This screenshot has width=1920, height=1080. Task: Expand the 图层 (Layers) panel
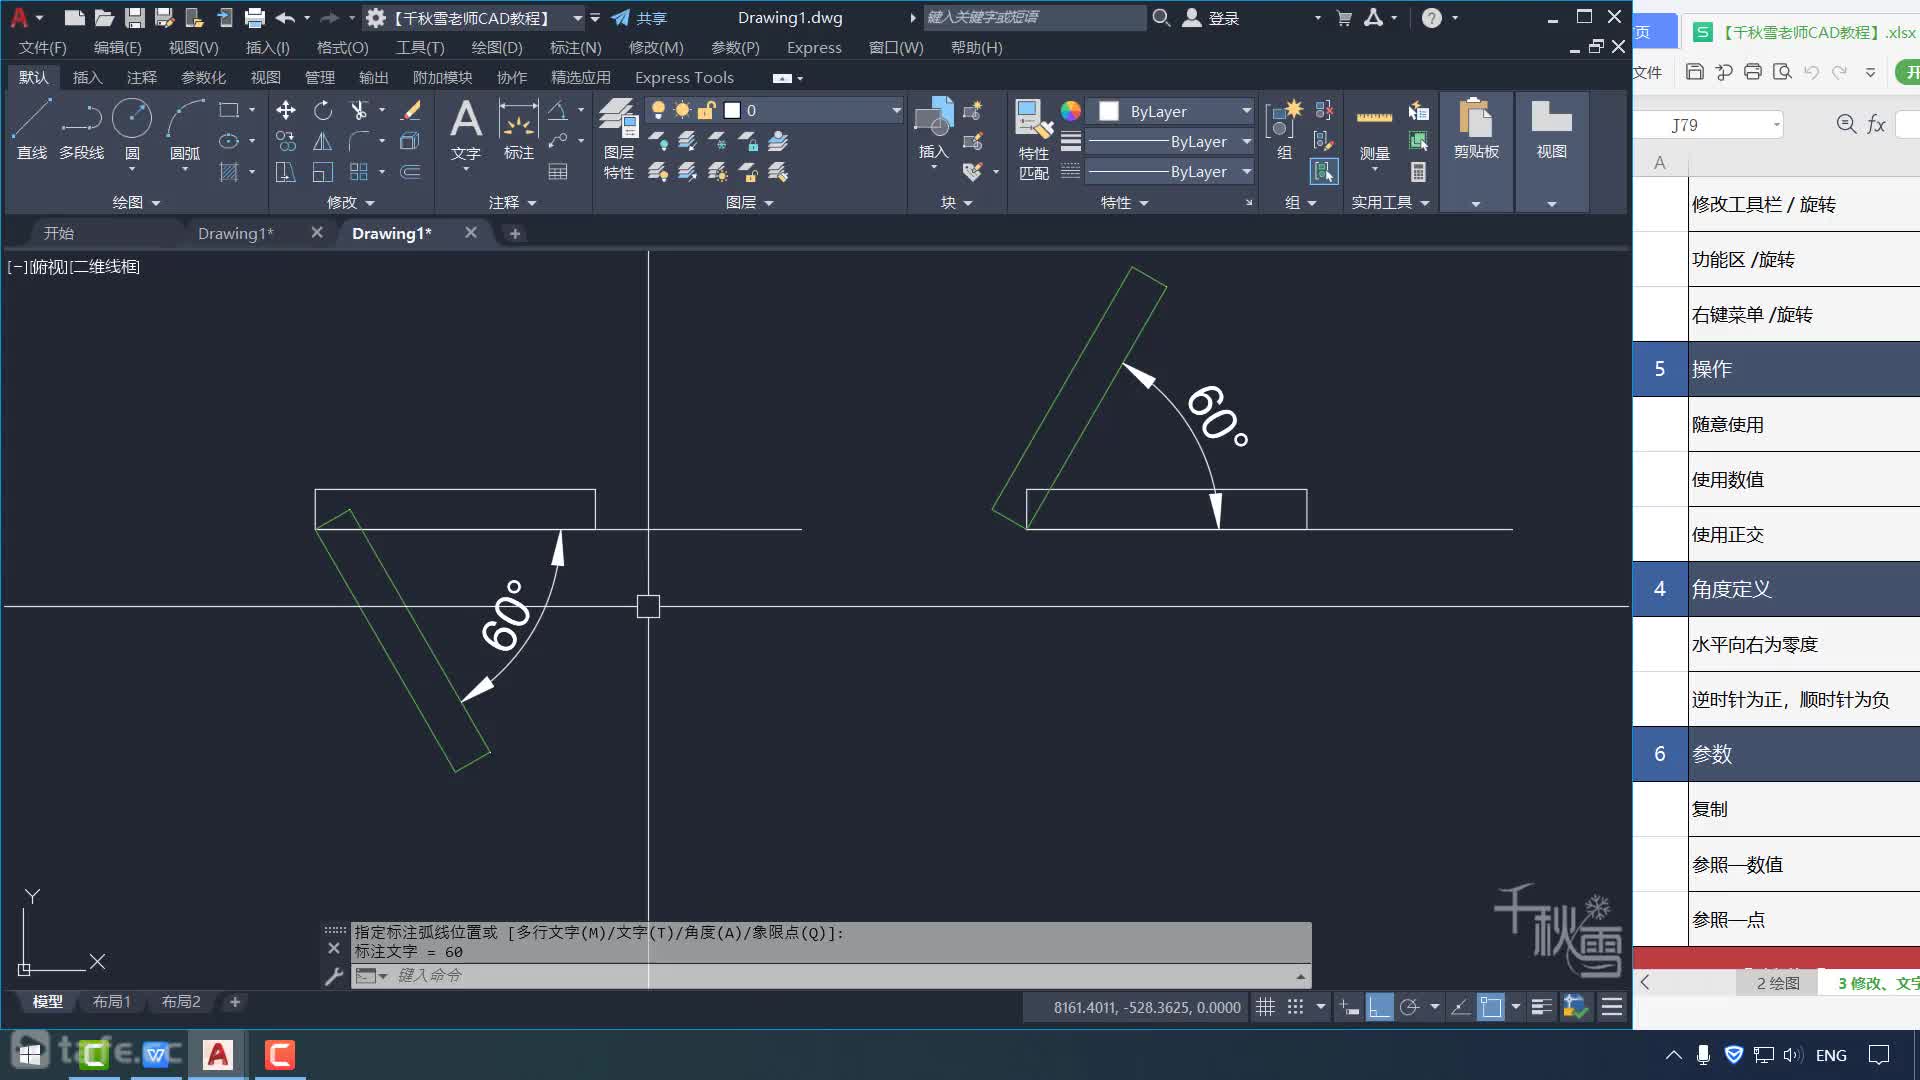click(x=750, y=202)
